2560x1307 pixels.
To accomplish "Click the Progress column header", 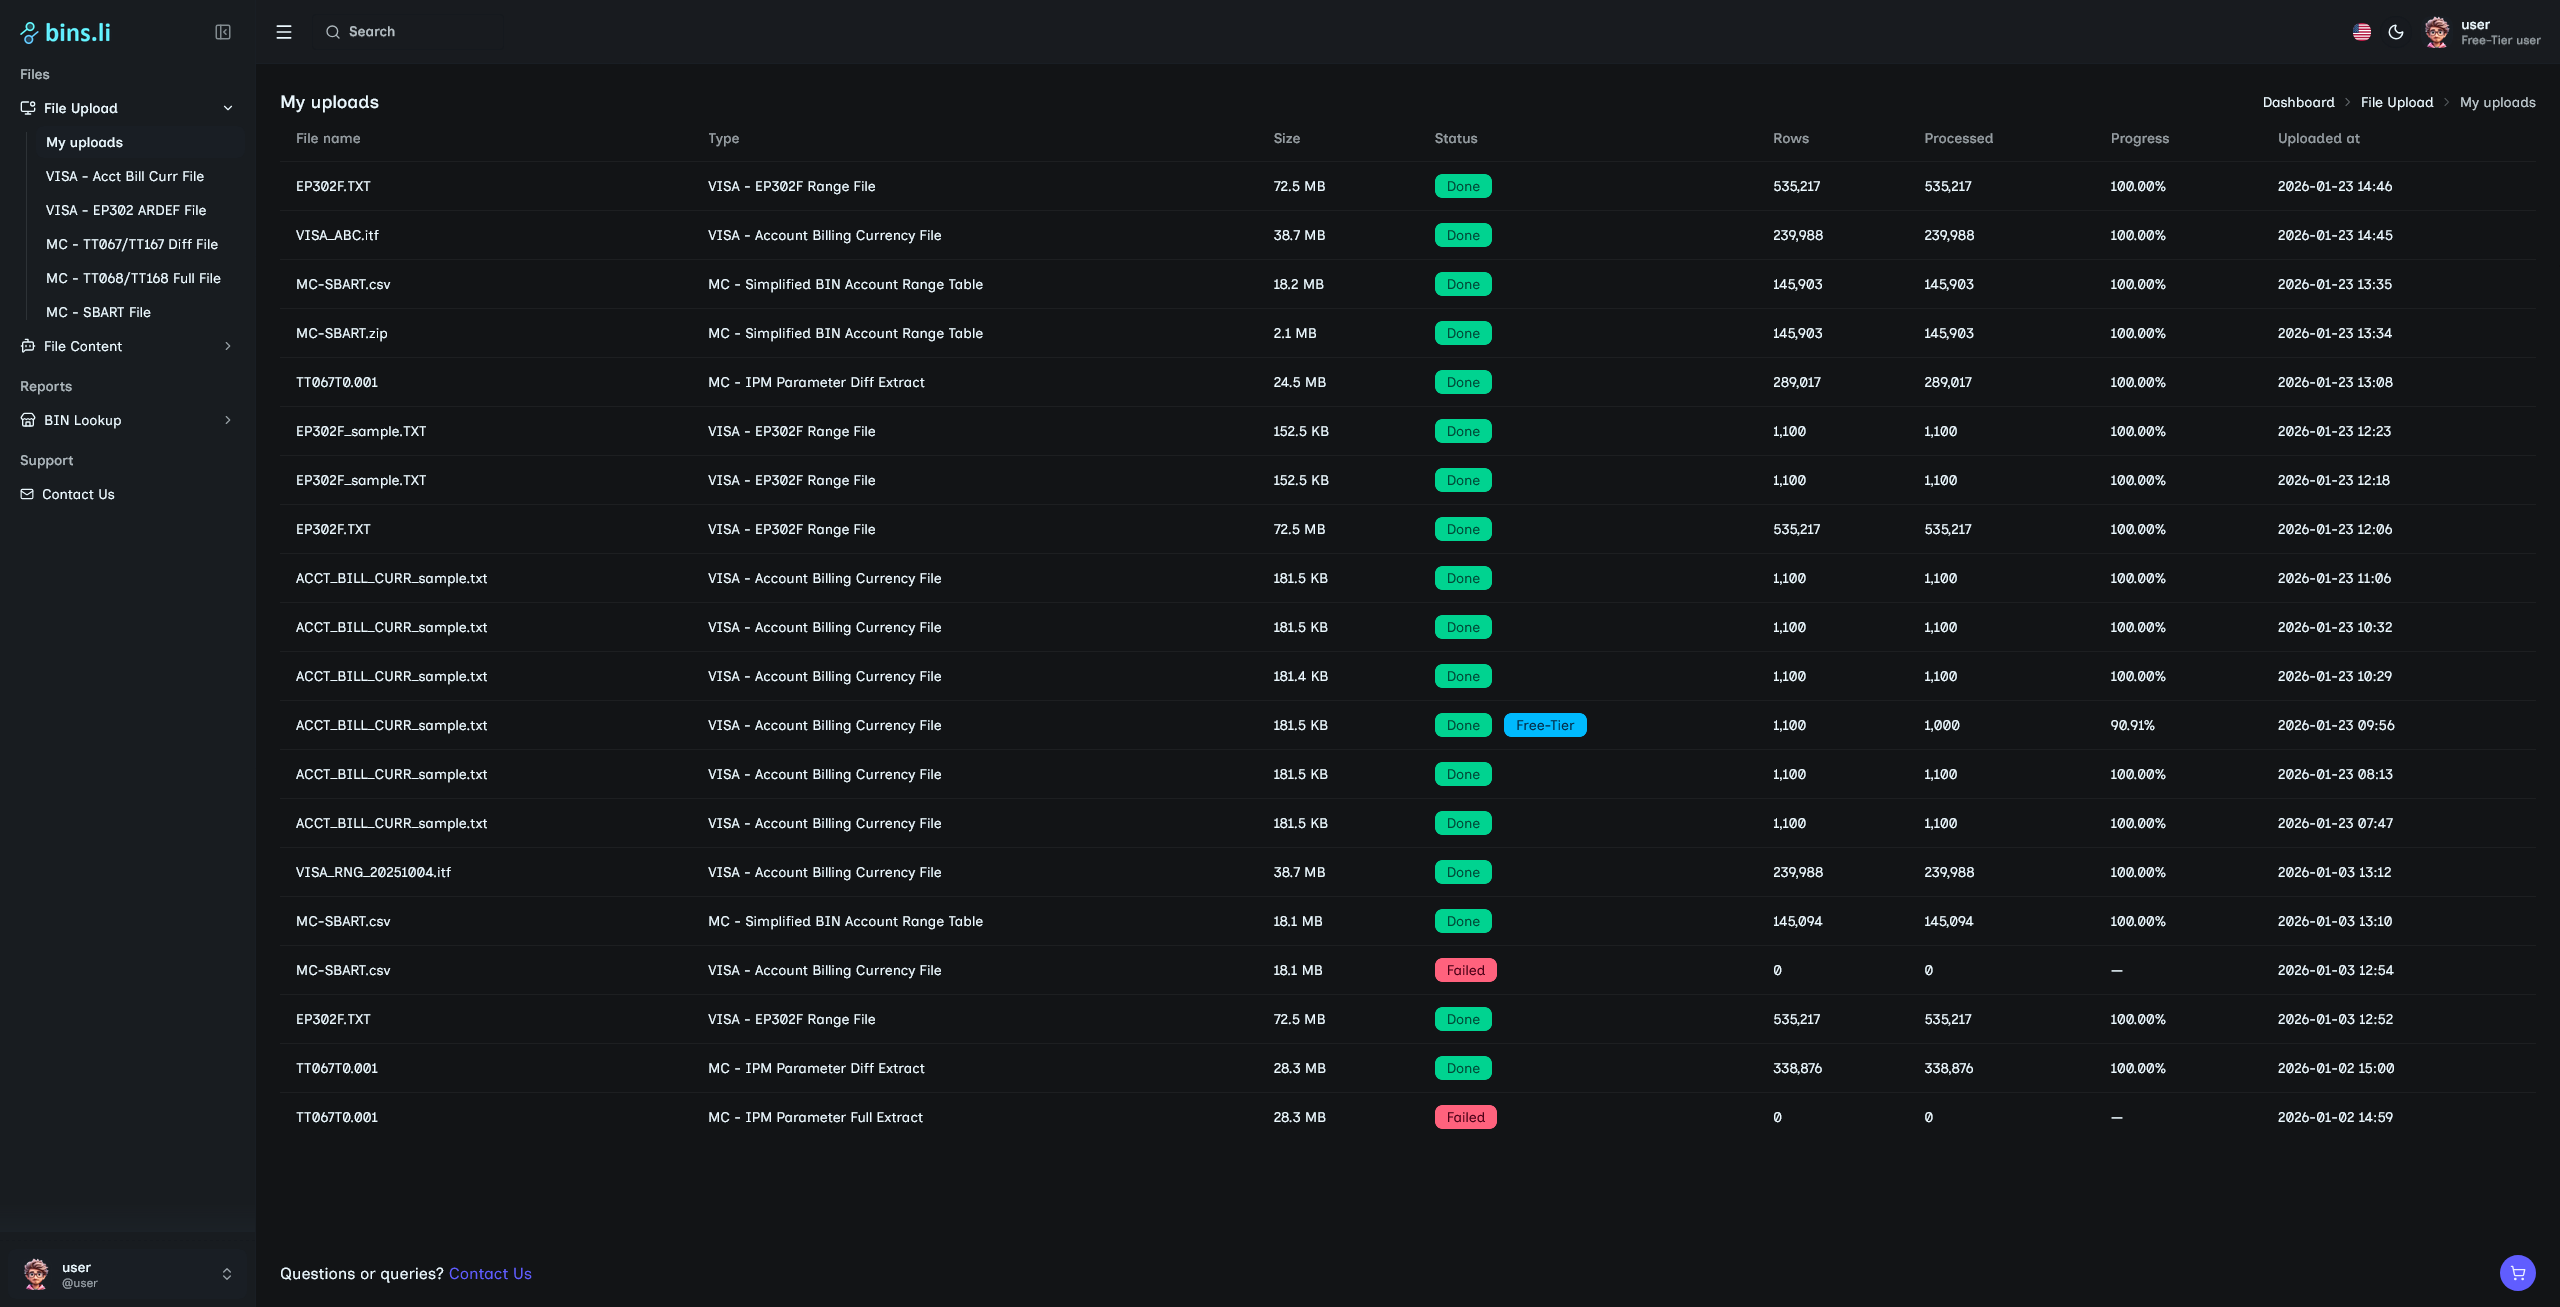I will point(2139,138).
